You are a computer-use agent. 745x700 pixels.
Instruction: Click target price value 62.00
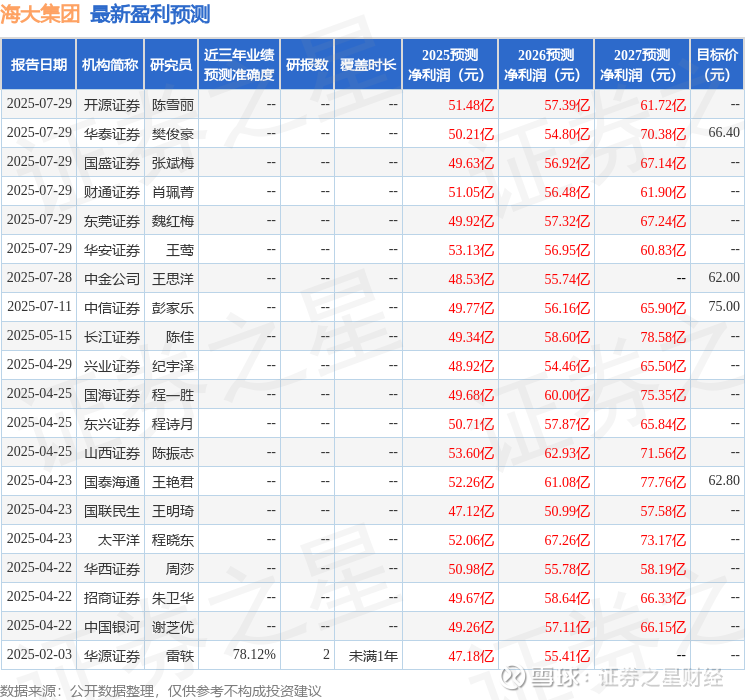(724, 278)
